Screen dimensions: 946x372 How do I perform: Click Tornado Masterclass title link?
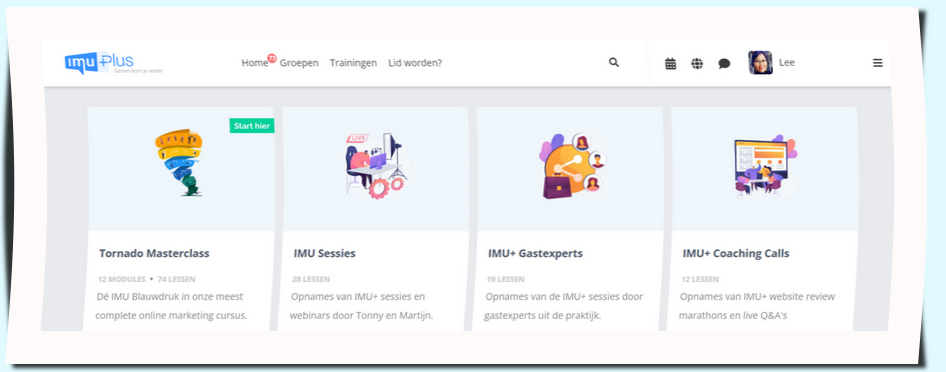[x=154, y=253]
